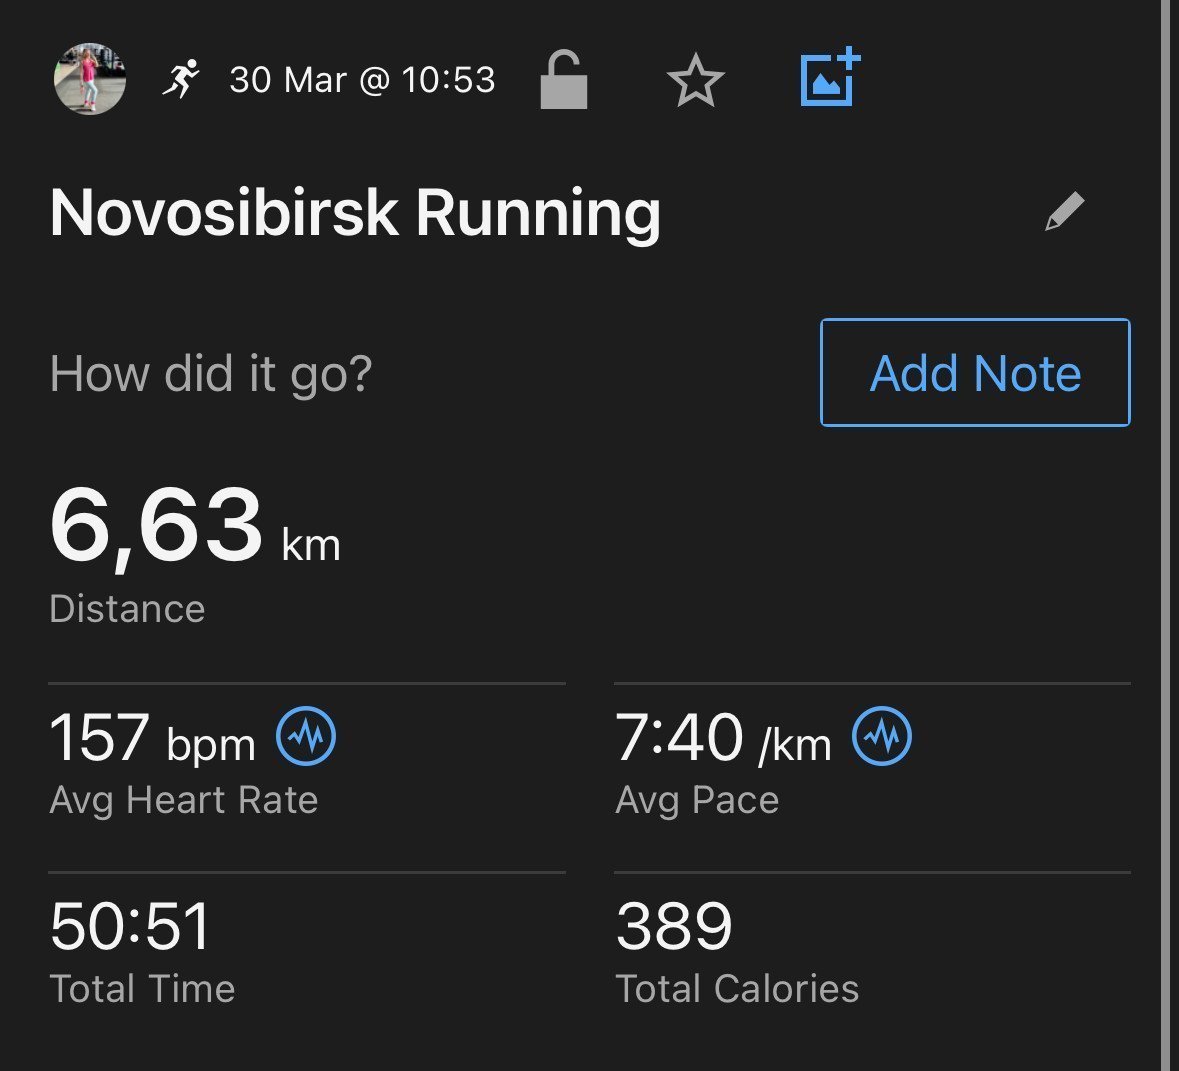
Task: Tap the 6,63 km distance value
Action: pyautogui.click(x=195, y=526)
